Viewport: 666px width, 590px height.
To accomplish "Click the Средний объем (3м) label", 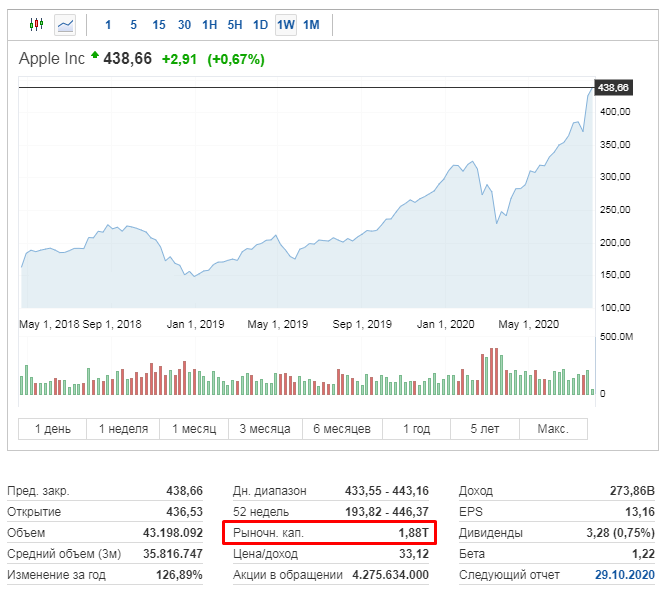I will point(64,554).
